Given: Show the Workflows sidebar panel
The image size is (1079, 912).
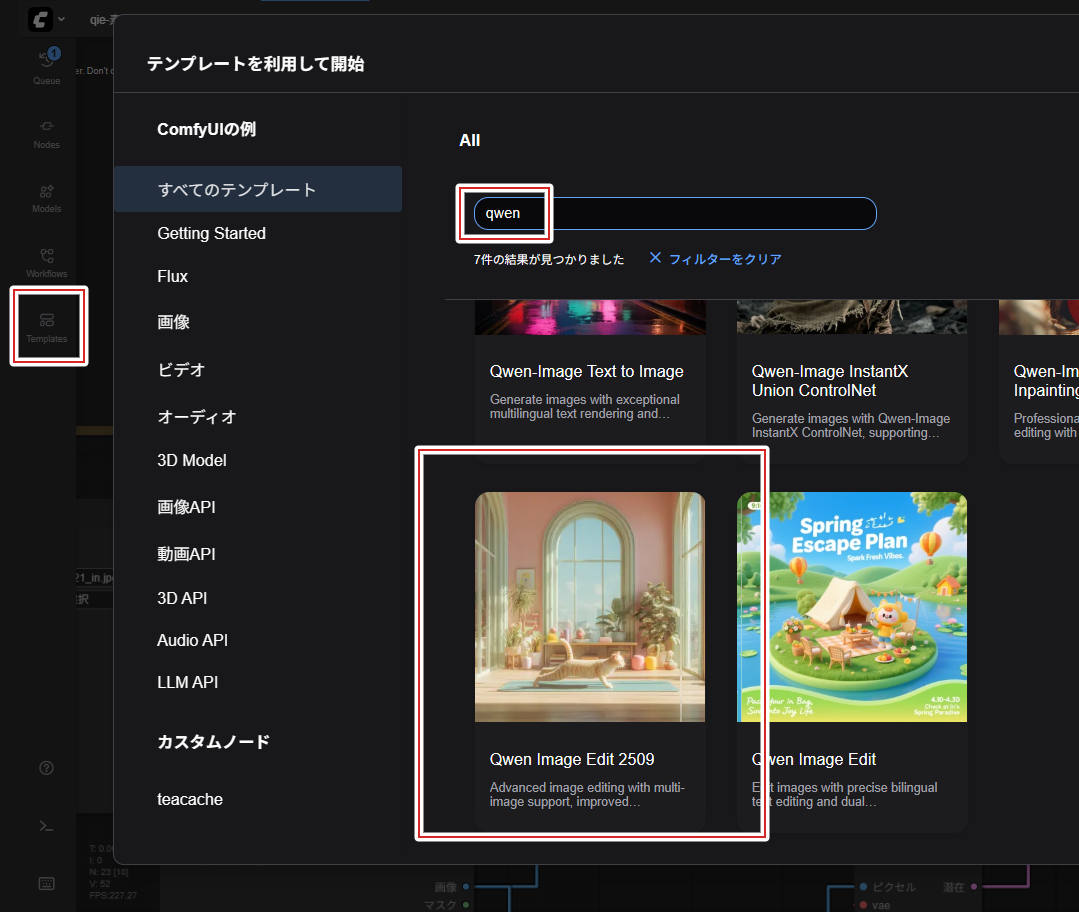Looking at the screenshot, I should (47, 261).
